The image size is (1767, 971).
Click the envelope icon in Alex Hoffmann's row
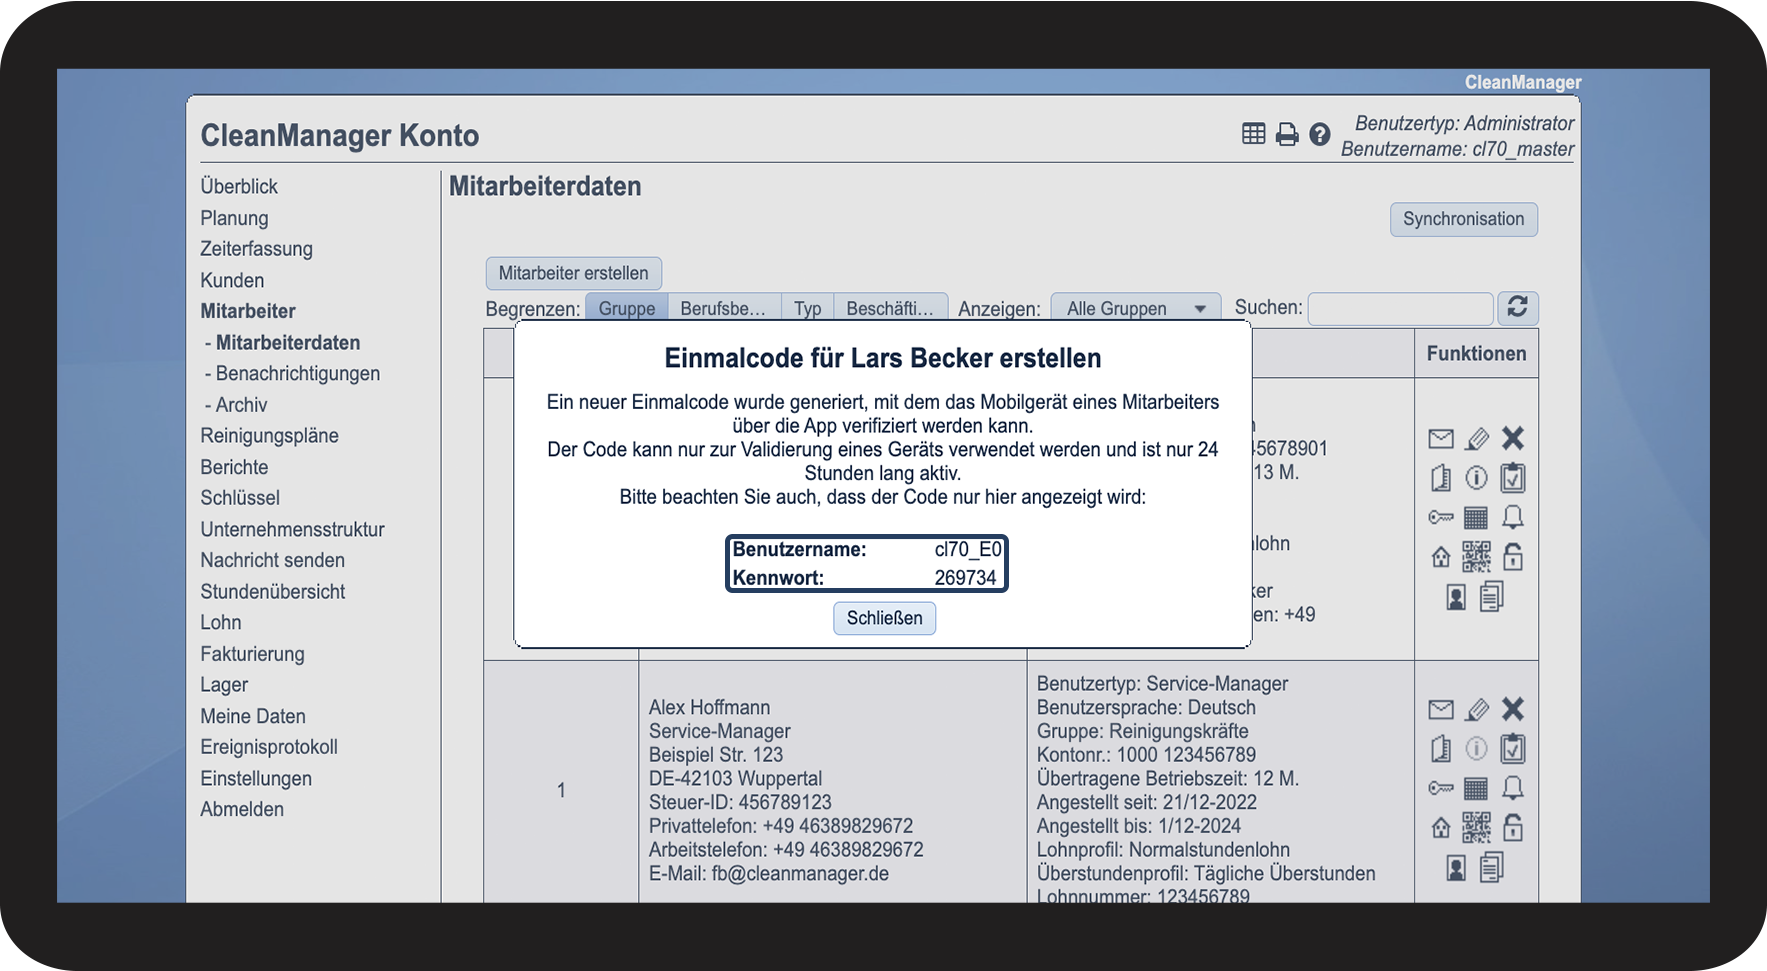click(1441, 710)
